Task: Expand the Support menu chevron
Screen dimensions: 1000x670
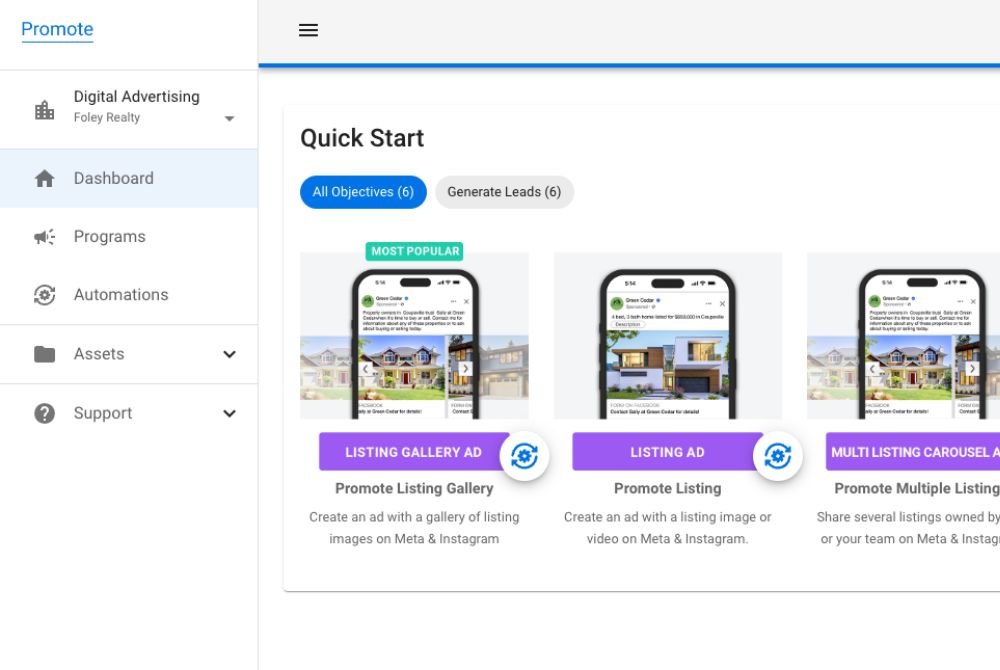Action: 229,413
